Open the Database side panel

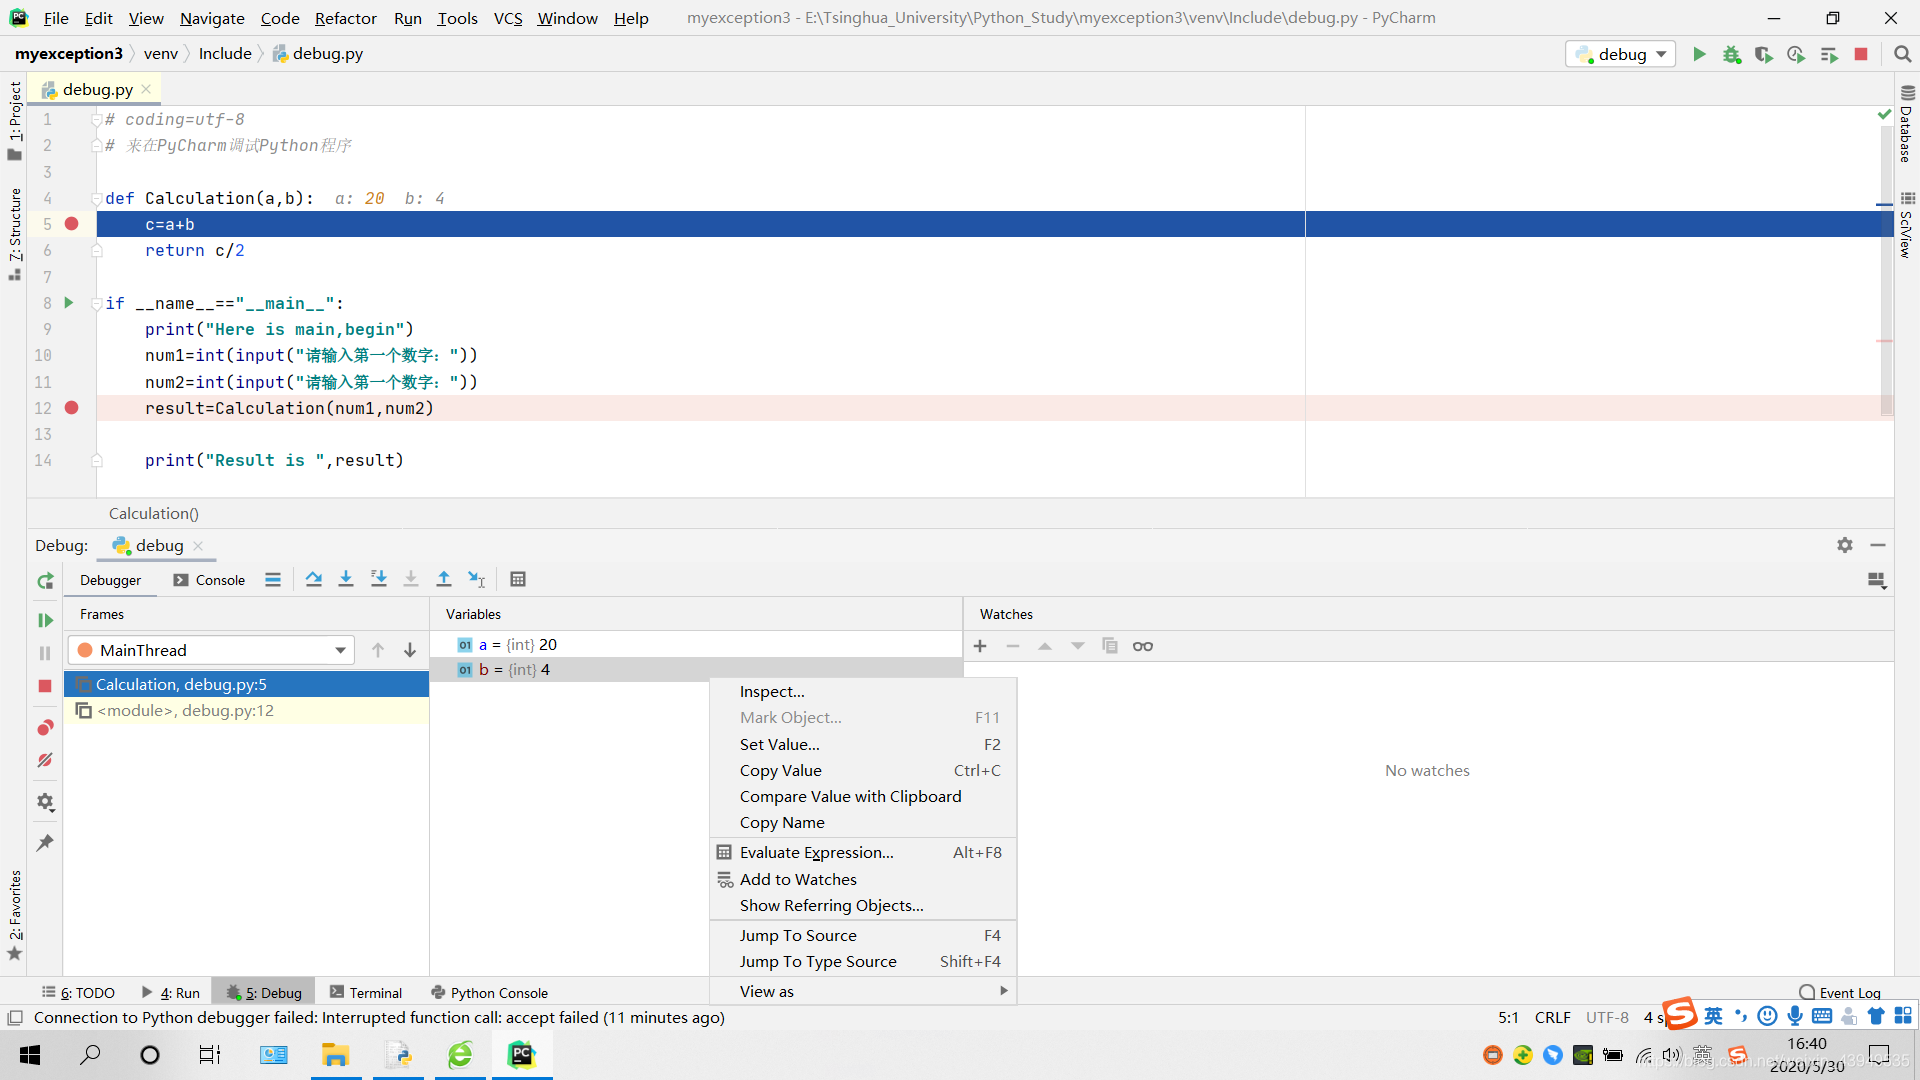coord(1906,124)
